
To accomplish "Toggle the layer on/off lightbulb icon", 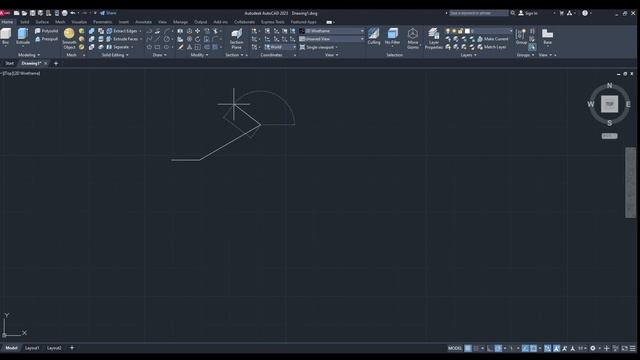I will click(448, 31).
